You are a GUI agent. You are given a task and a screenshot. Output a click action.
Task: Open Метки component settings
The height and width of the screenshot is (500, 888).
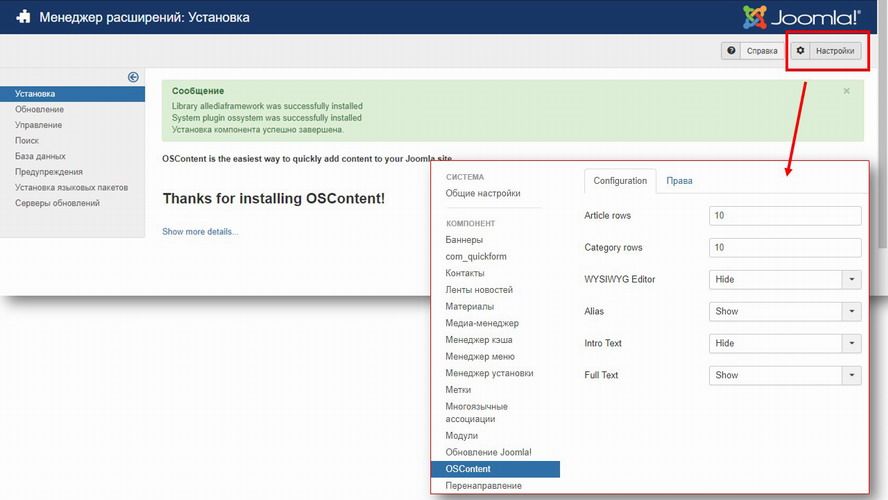point(458,390)
